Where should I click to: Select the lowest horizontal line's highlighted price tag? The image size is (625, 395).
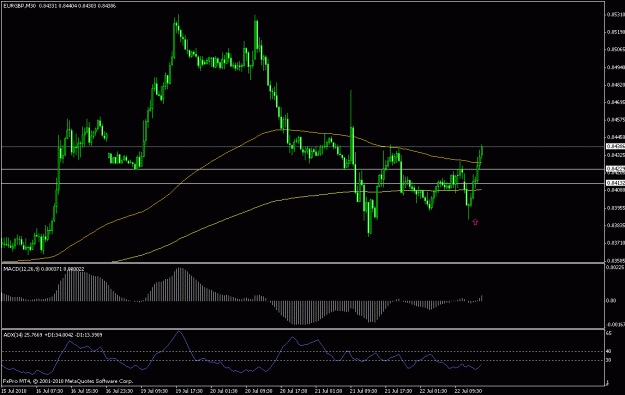click(x=615, y=183)
